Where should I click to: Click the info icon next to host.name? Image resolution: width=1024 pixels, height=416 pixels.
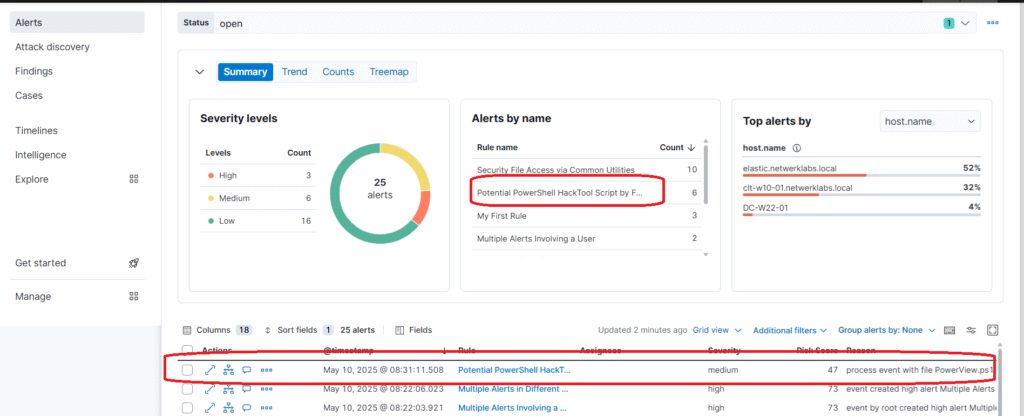(x=796, y=148)
